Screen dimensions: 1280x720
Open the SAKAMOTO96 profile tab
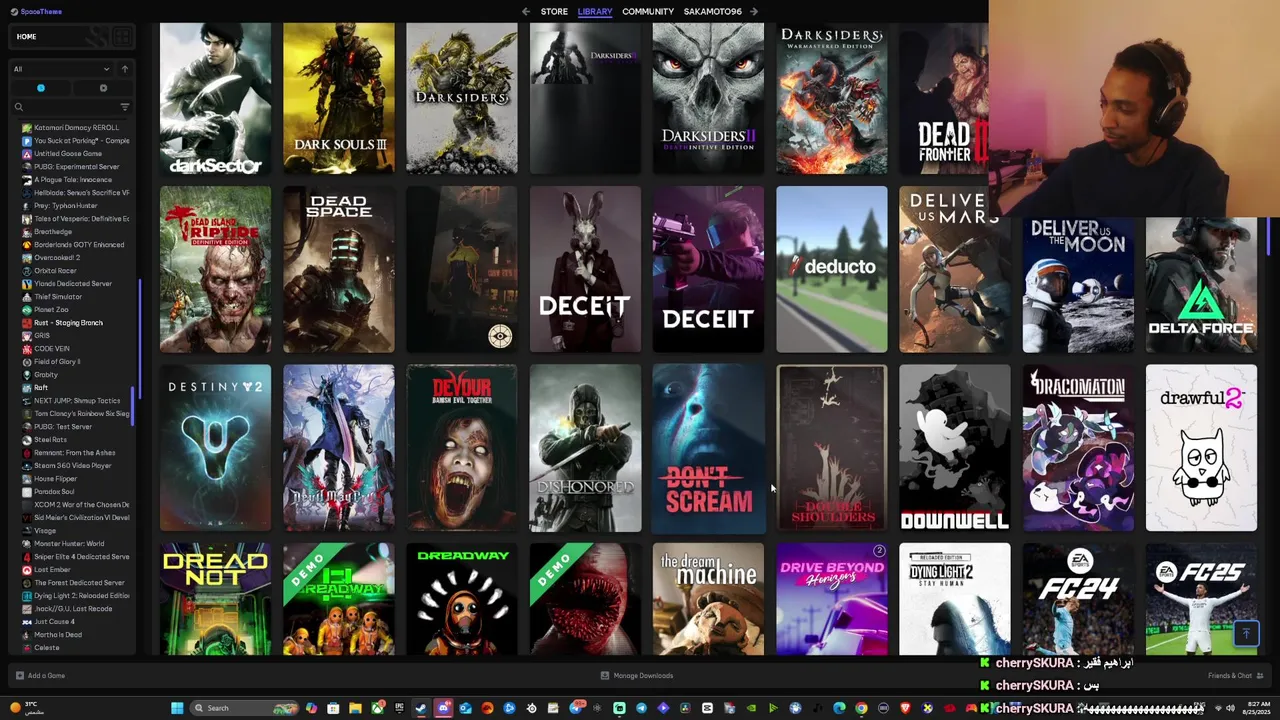(x=713, y=11)
